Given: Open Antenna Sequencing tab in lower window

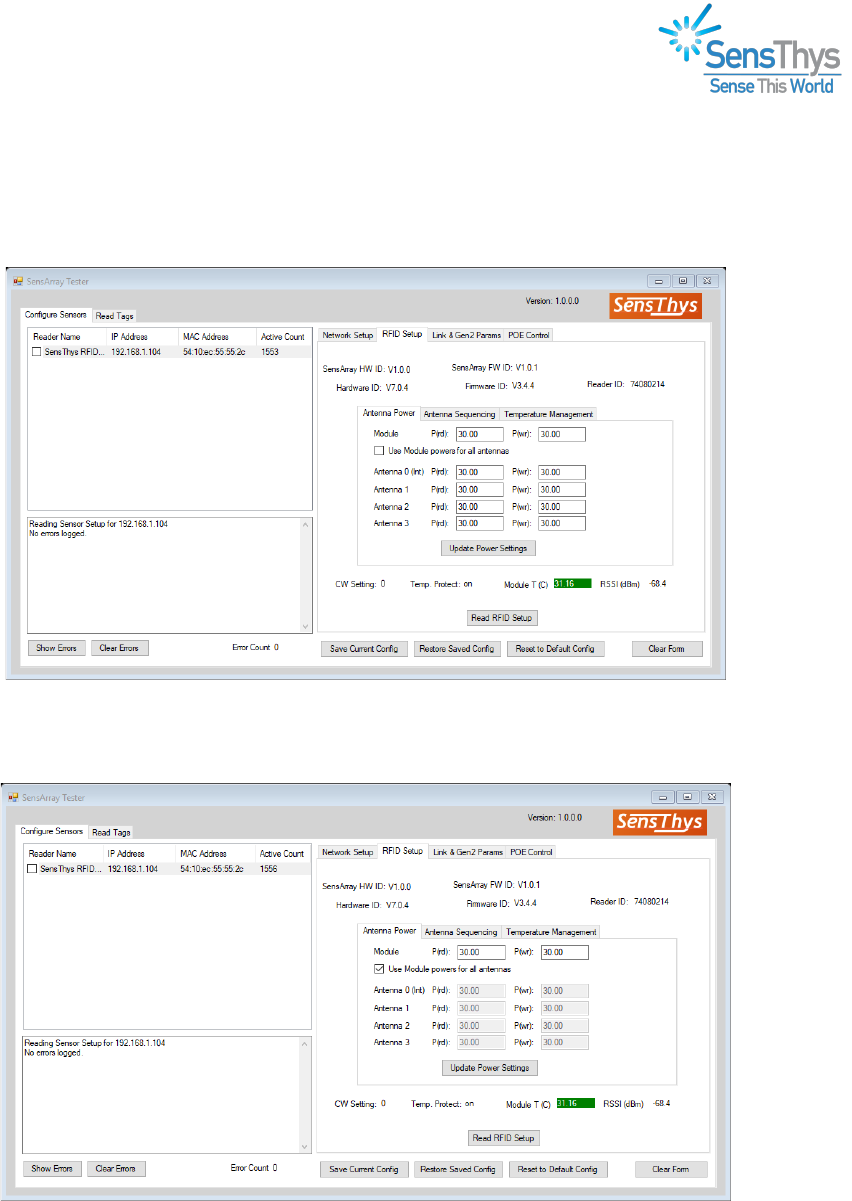Looking at the screenshot, I should click(461, 931).
